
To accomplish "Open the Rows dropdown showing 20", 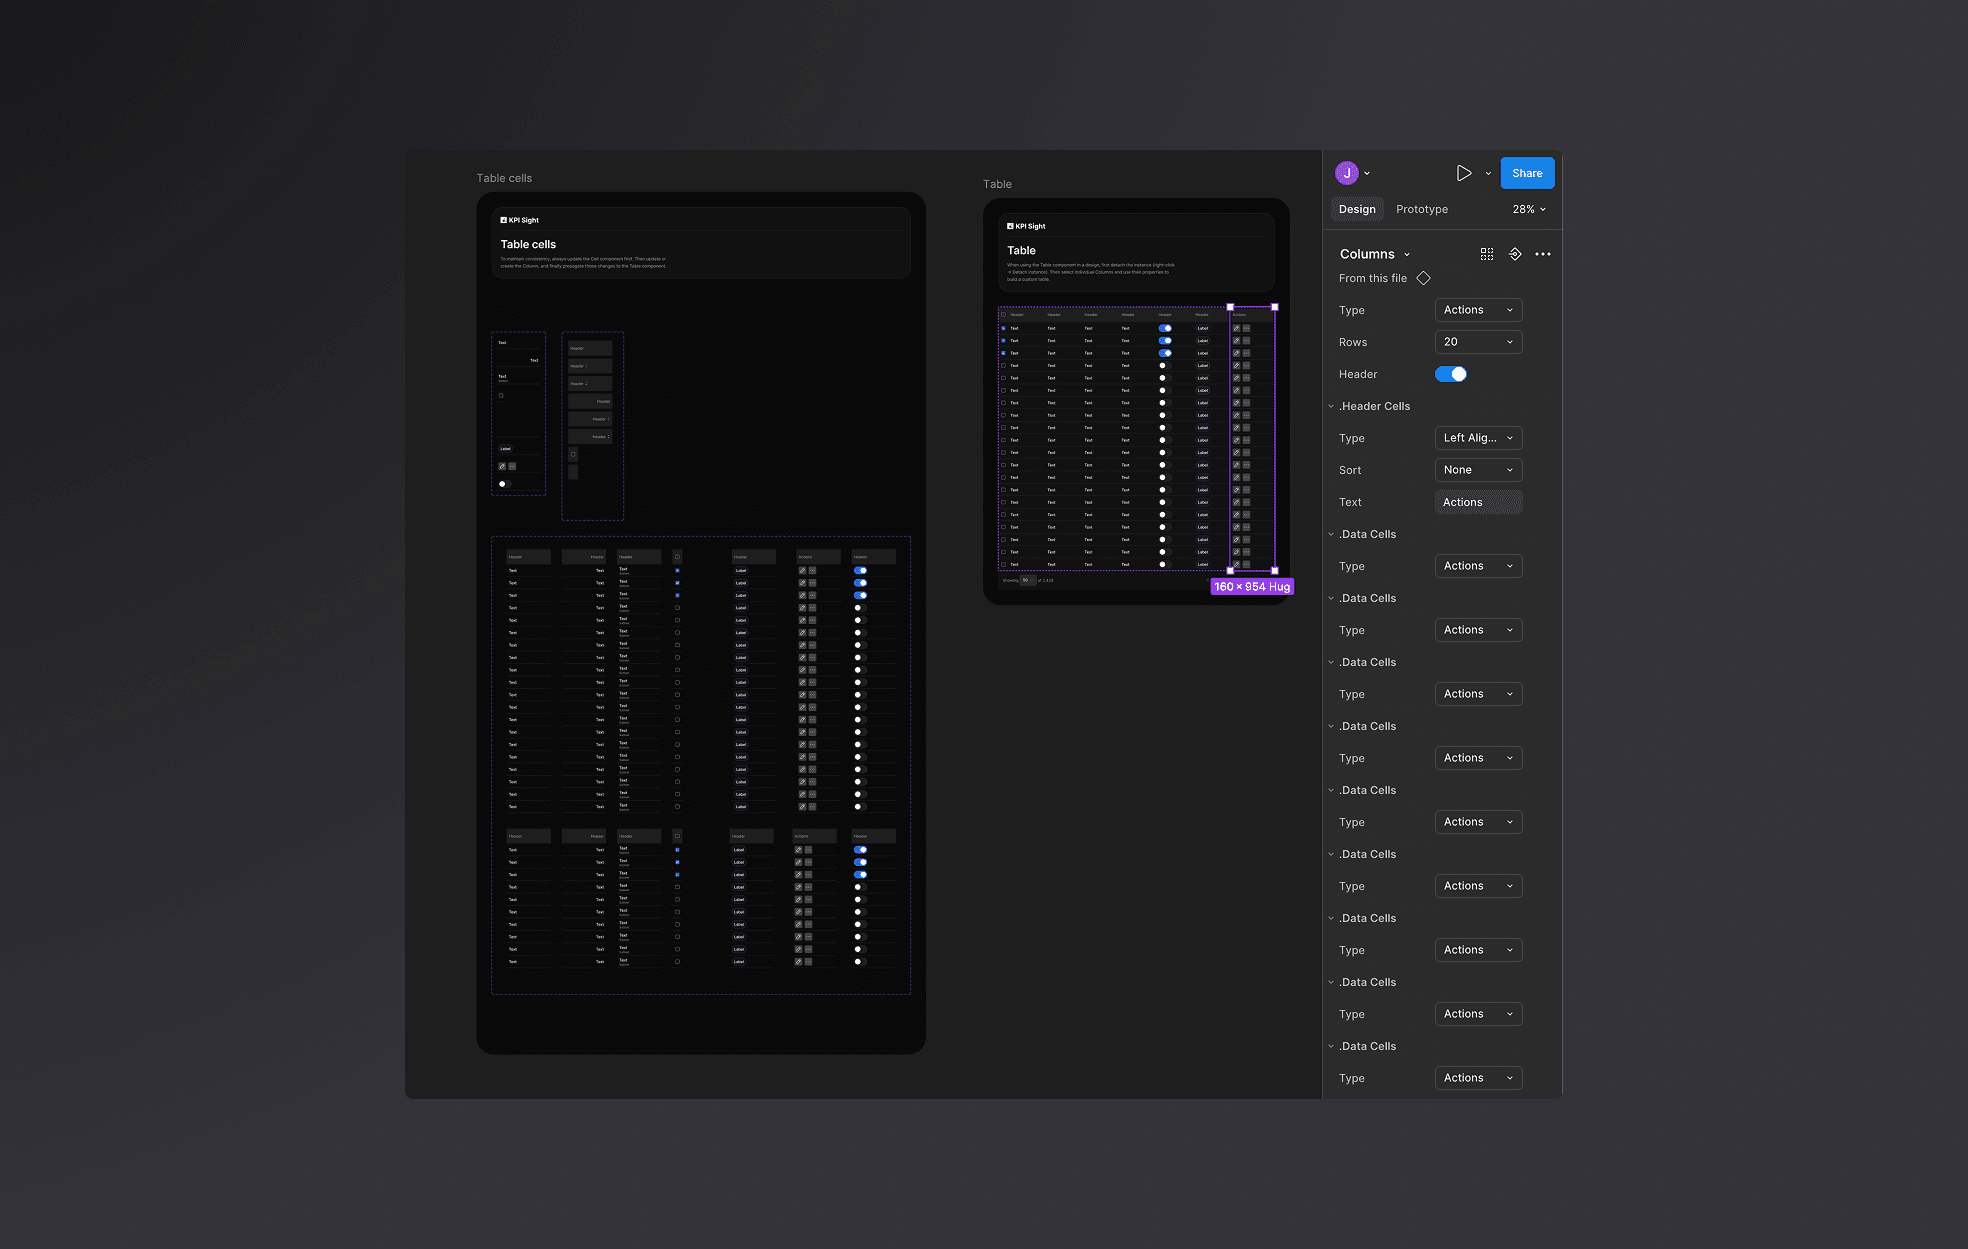I will pos(1478,342).
